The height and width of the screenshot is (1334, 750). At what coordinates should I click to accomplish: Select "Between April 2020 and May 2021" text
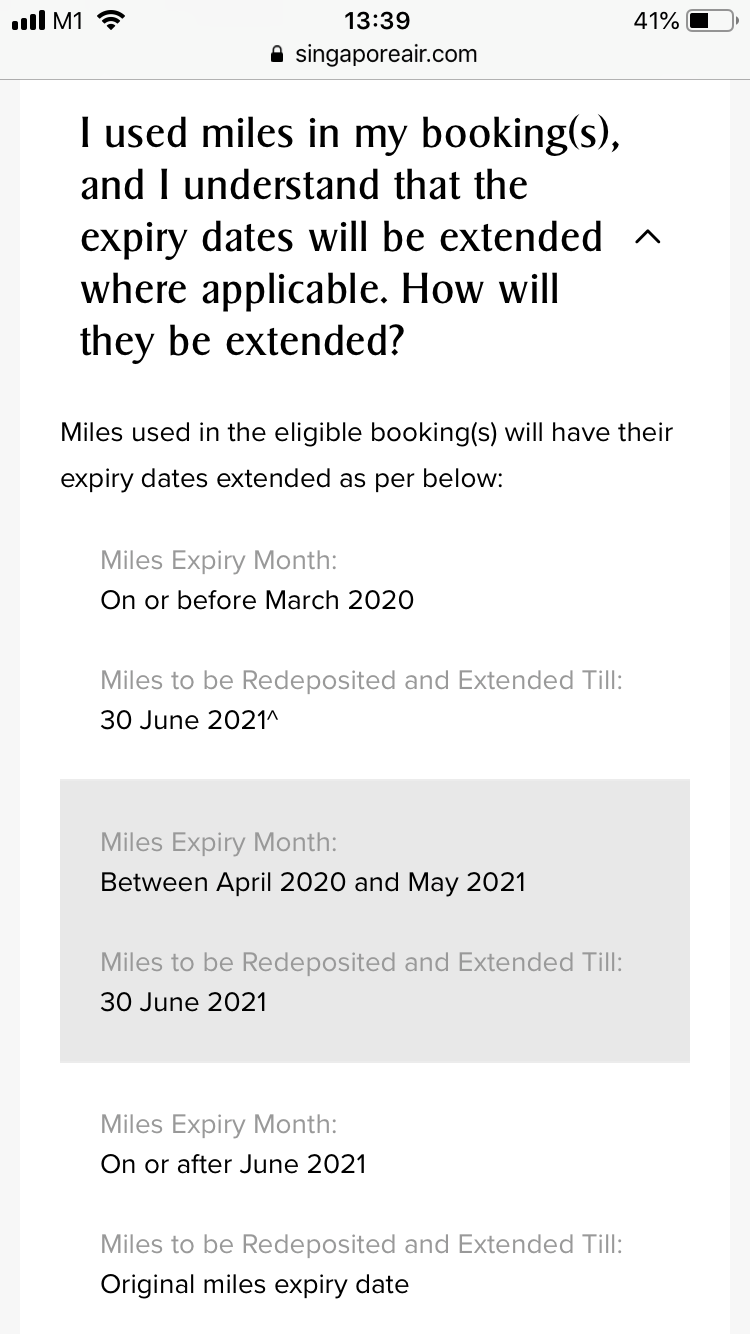tap(312, 882)
